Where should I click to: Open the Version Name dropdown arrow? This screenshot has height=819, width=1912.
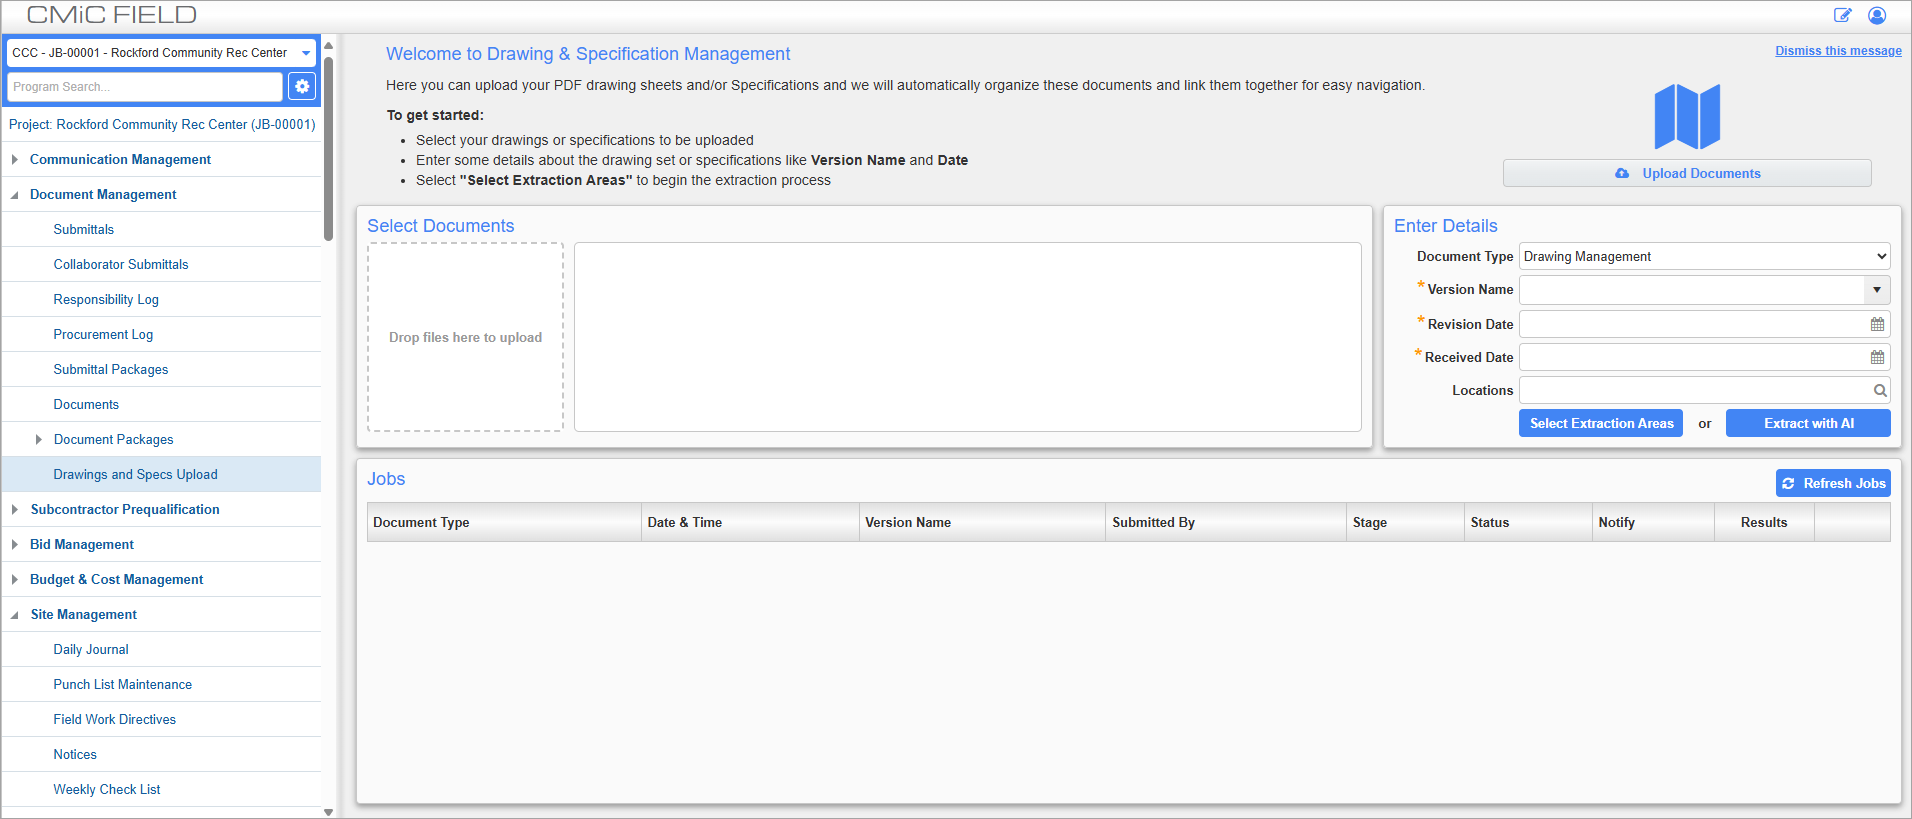(x=1877, y=290)
